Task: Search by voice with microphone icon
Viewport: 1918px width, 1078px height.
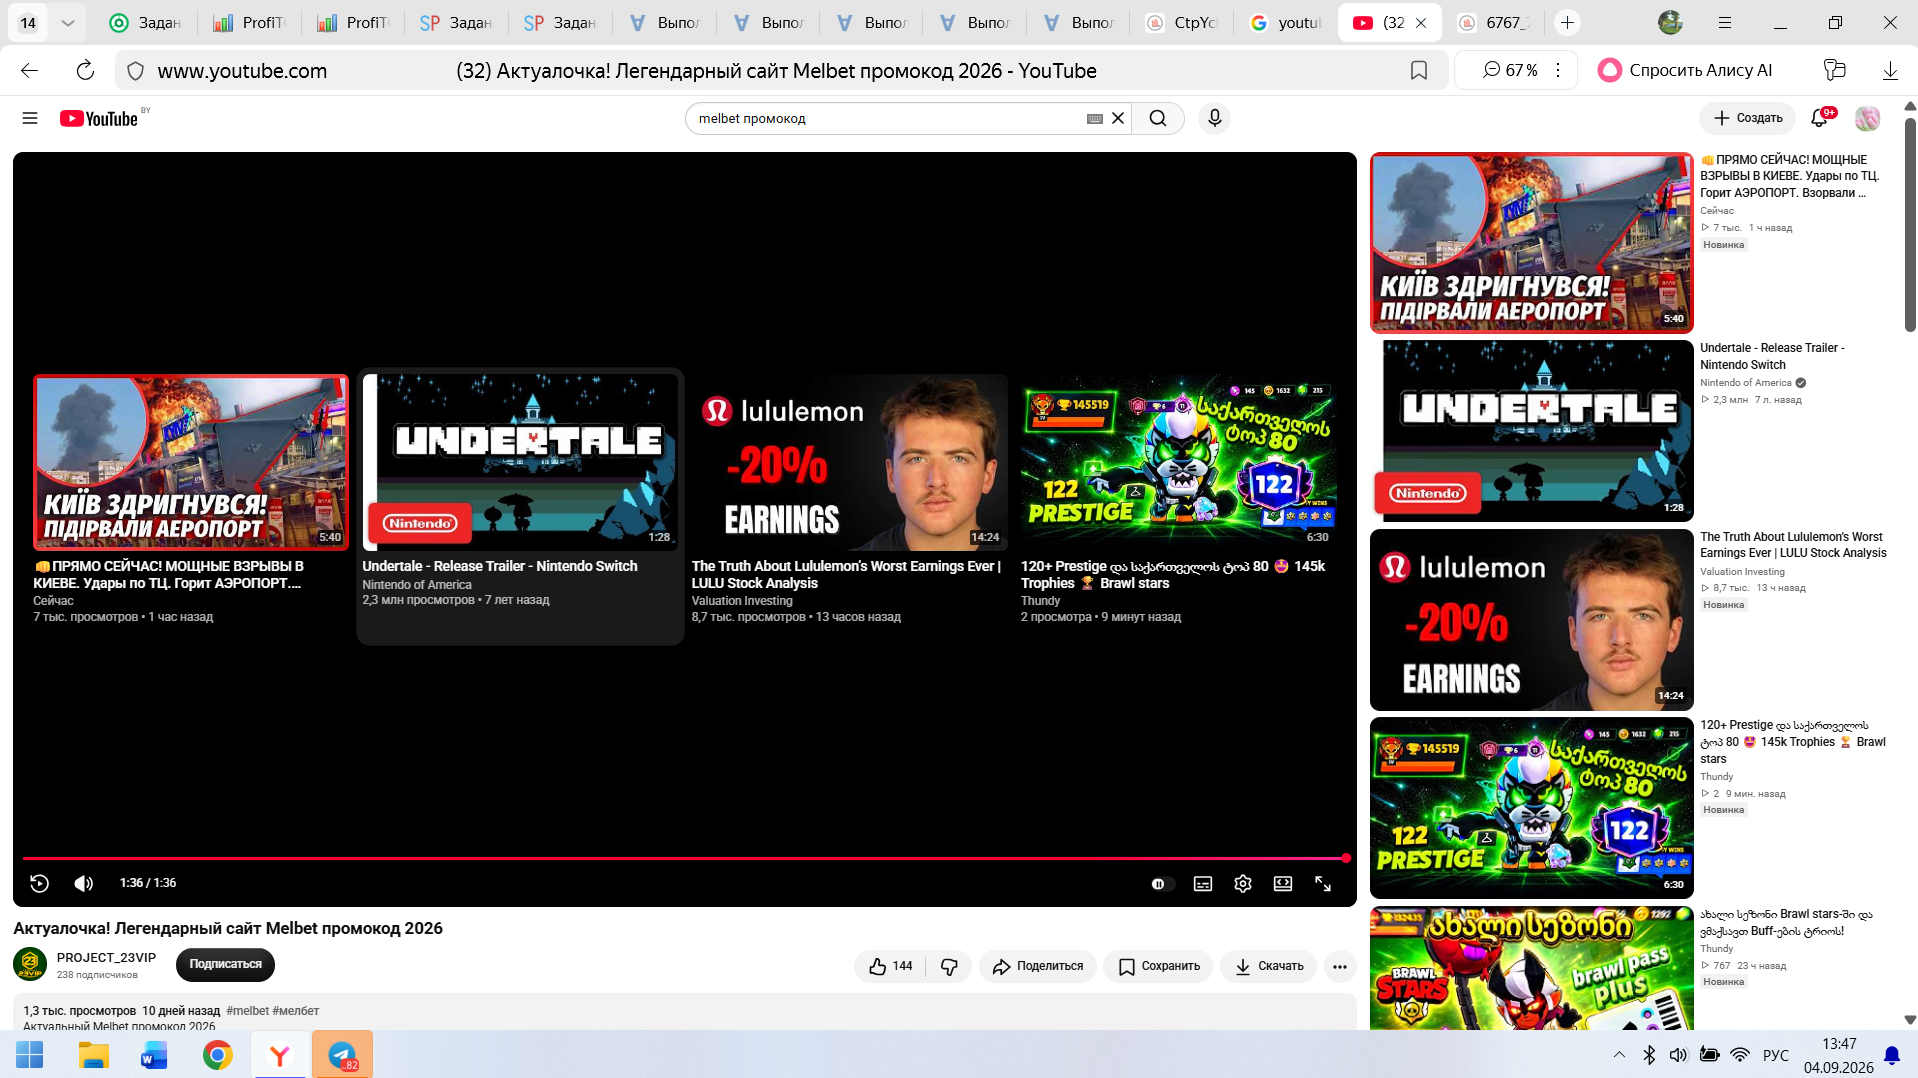Action: click(1215, 118)
